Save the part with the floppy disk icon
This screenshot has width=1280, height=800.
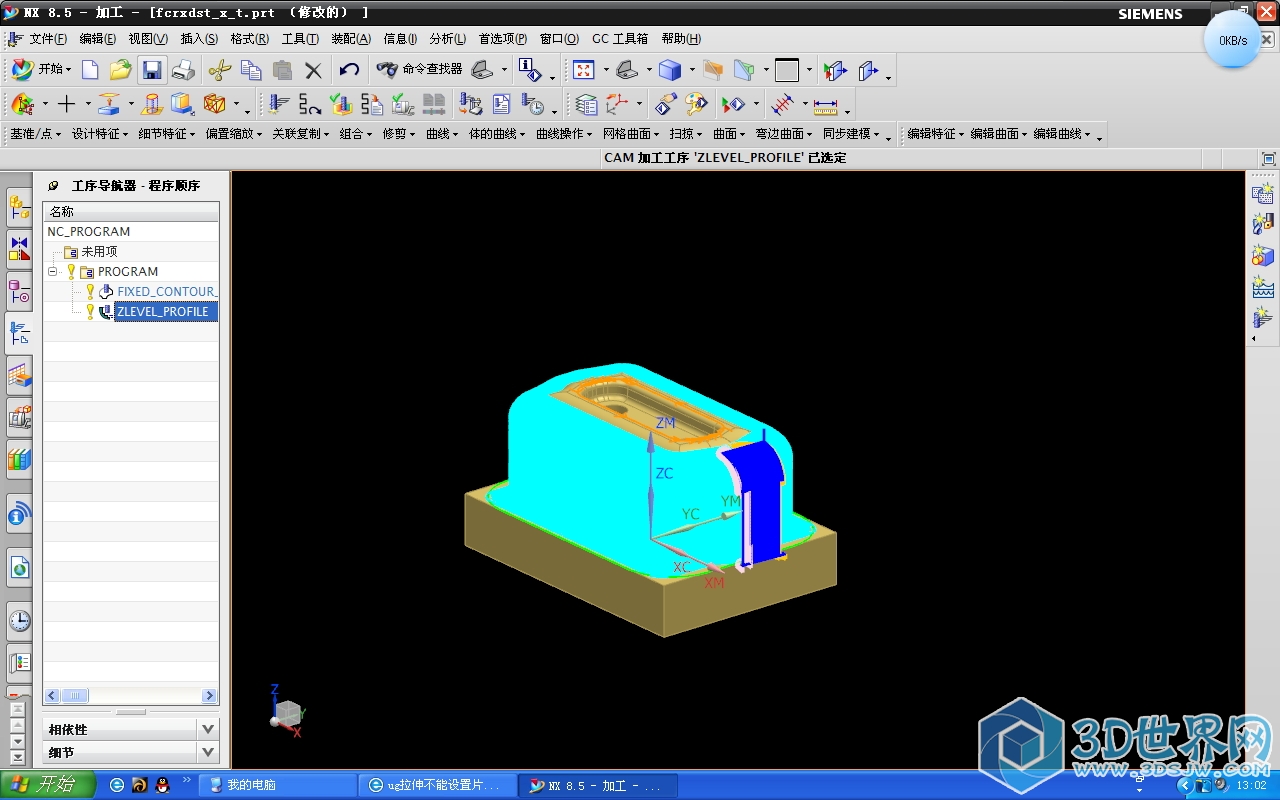click(x=152, y=70)
